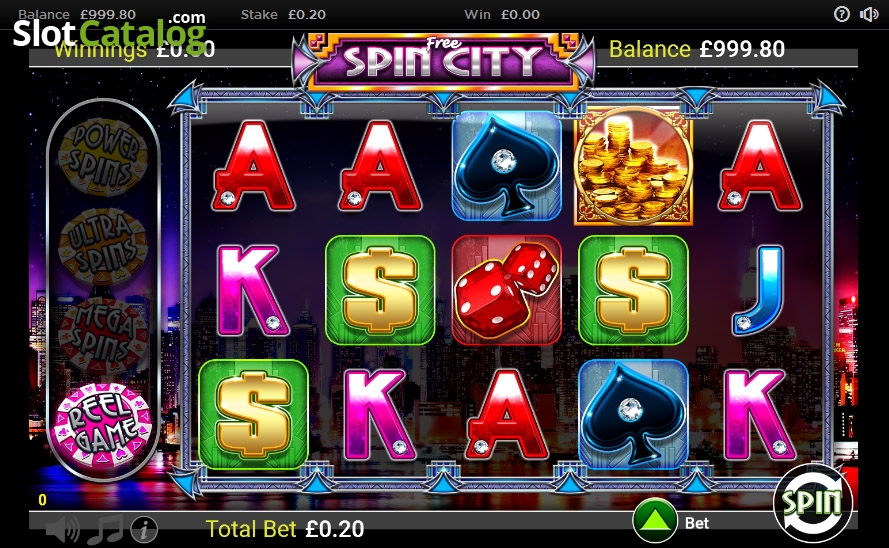
Task: Click the green Spin button
Action: click(812, 503)
